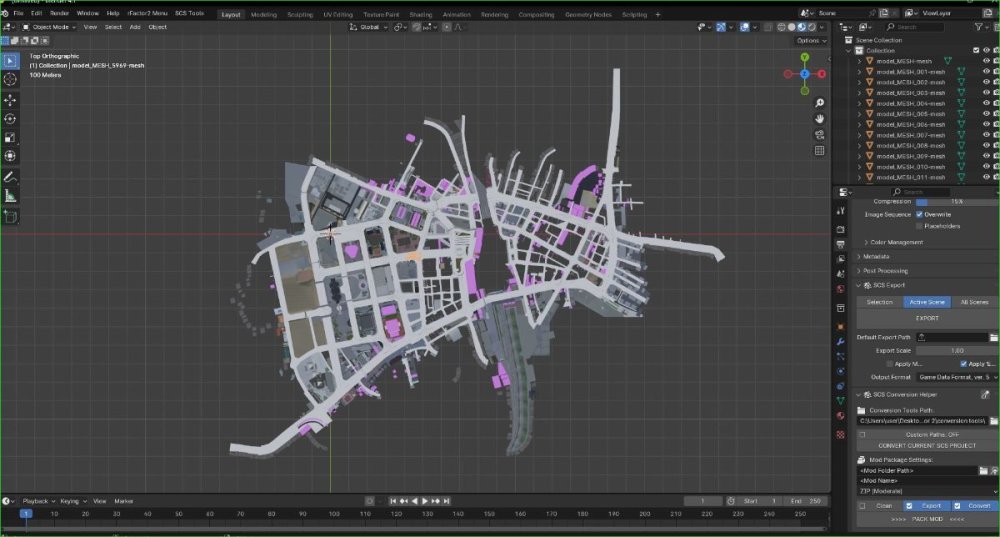Pick the Measure tool

coord(10,196)
